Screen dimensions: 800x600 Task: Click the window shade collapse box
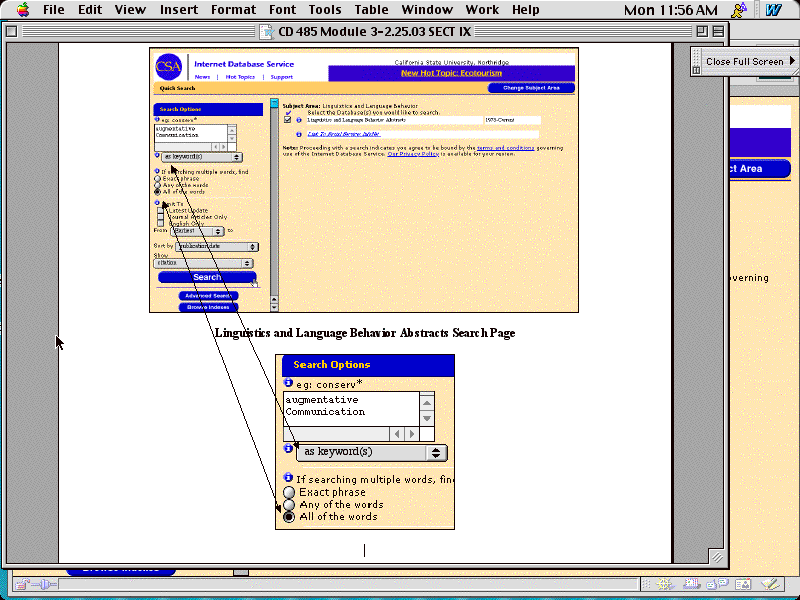coord(718,31)
